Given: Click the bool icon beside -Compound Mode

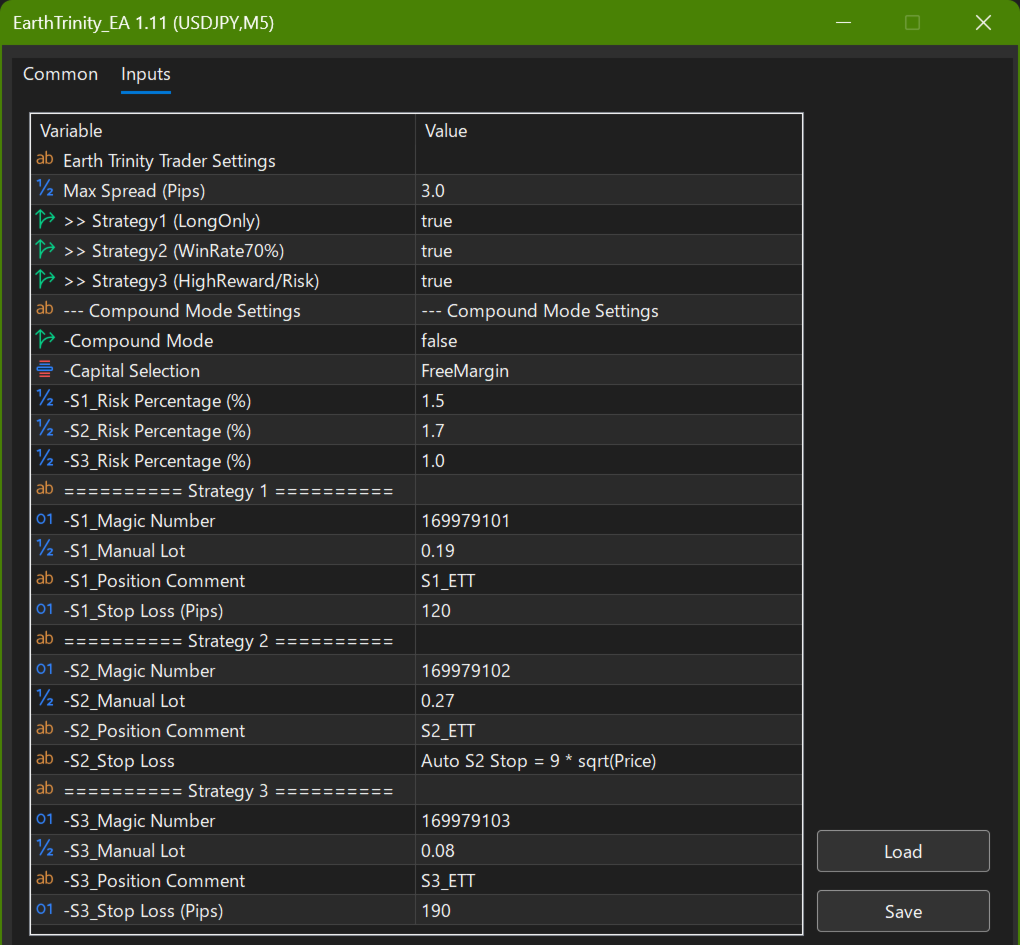Looking at the screenshot, I should 45,339.
